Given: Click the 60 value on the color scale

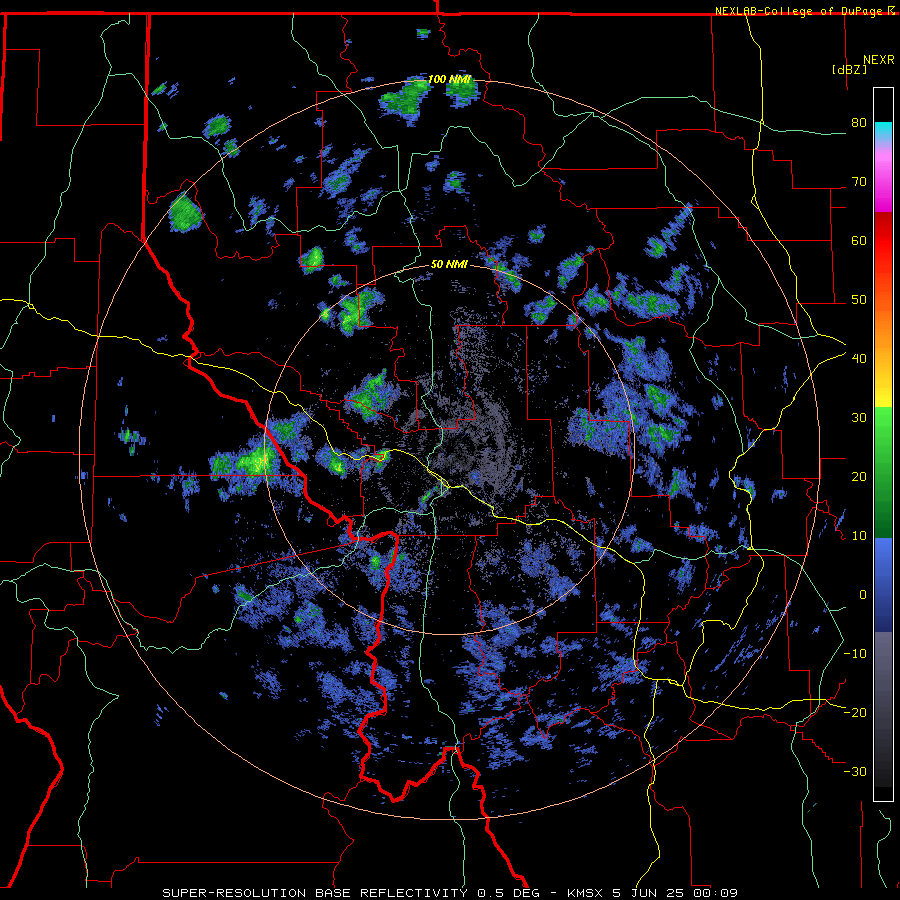Looking at the screenshot, I should tap(859, 240).
